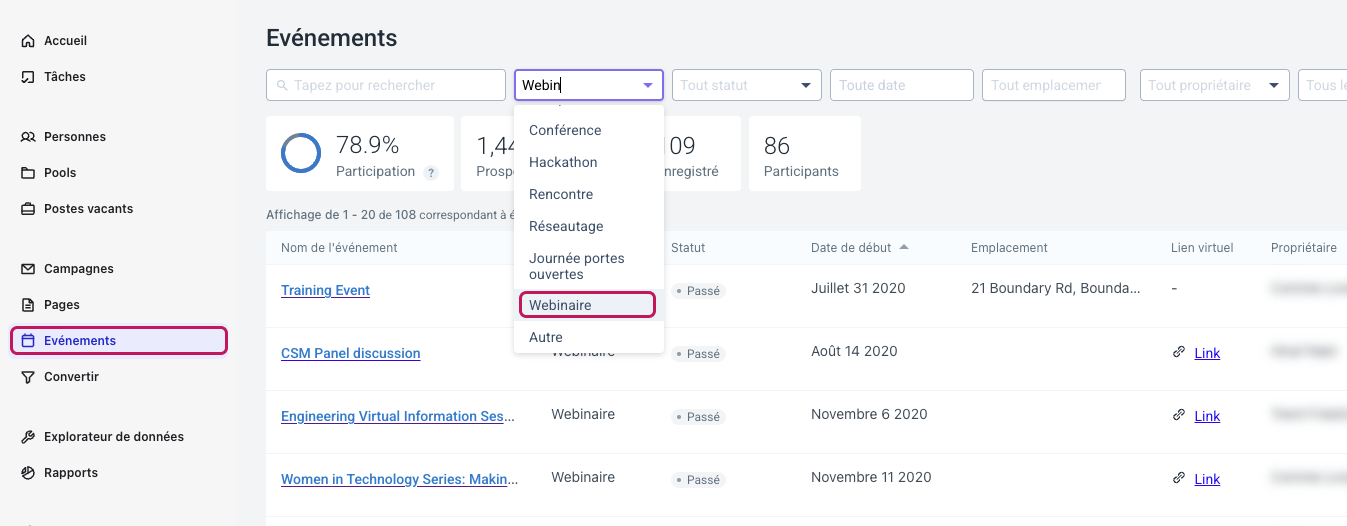
Task: Click the briefcase icon beside Postes vacants
Action: (x=28, y=209)
